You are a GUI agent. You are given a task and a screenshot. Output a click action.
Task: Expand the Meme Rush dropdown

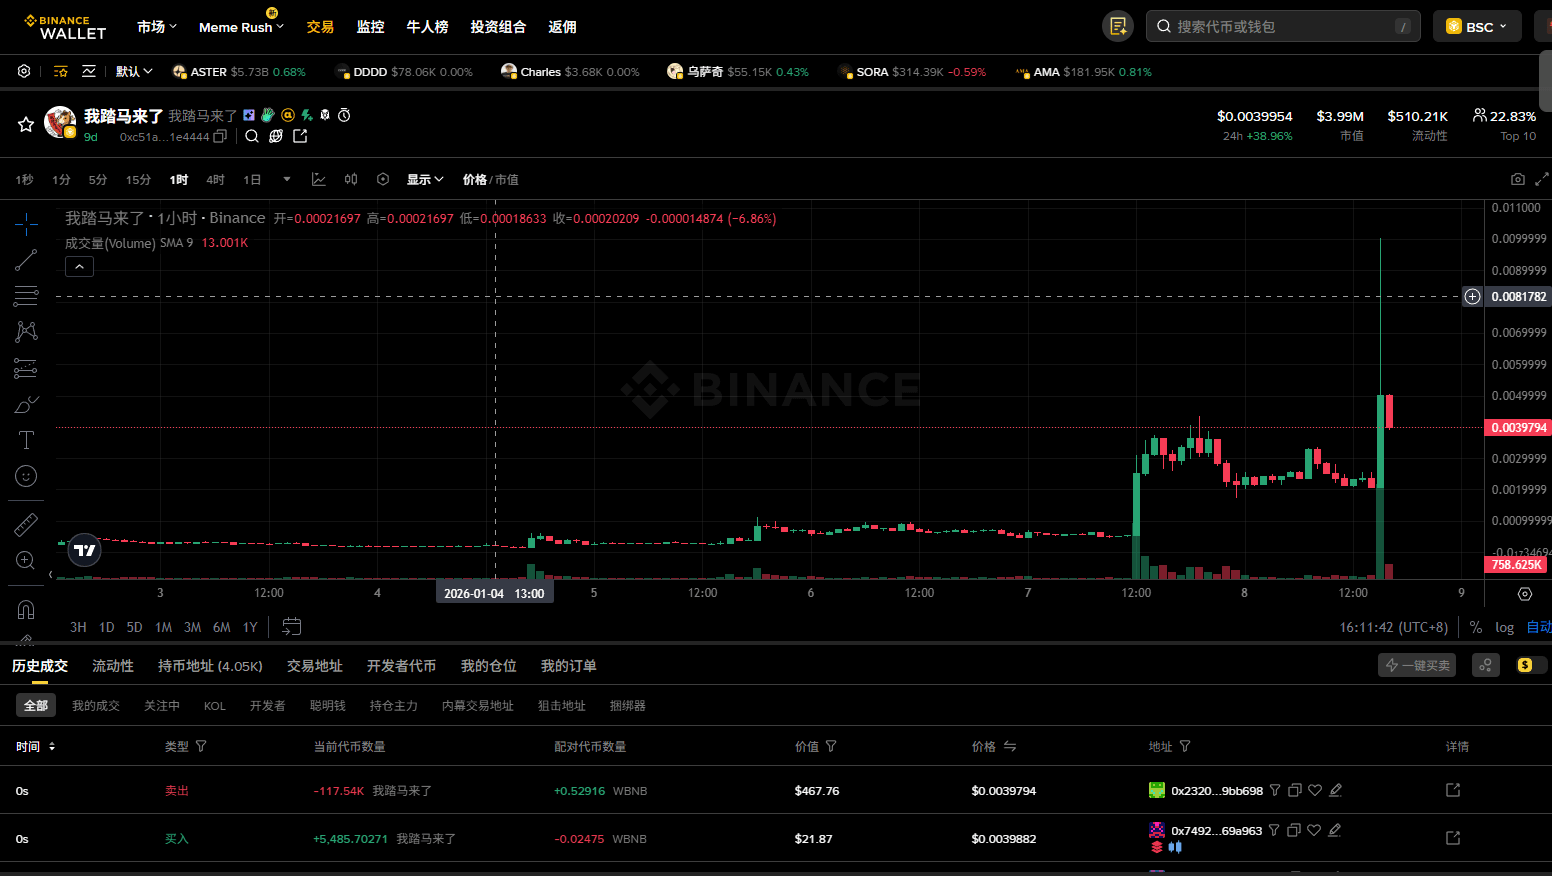pos(242,27)
